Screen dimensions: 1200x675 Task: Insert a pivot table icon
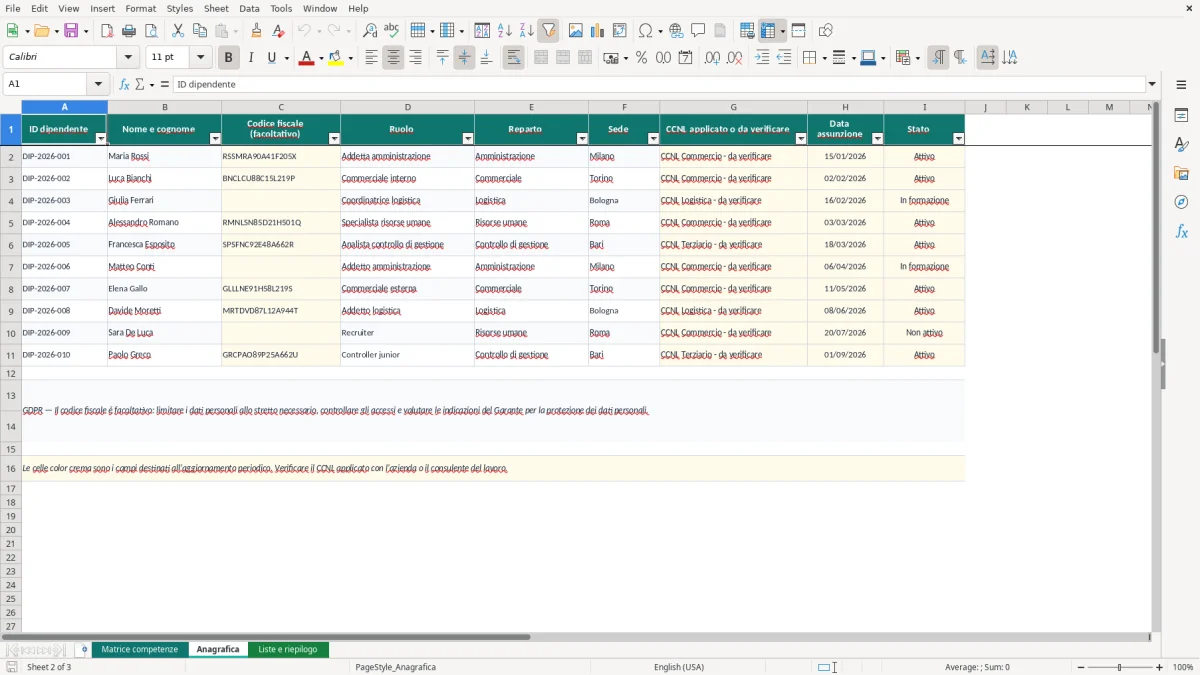620,31
